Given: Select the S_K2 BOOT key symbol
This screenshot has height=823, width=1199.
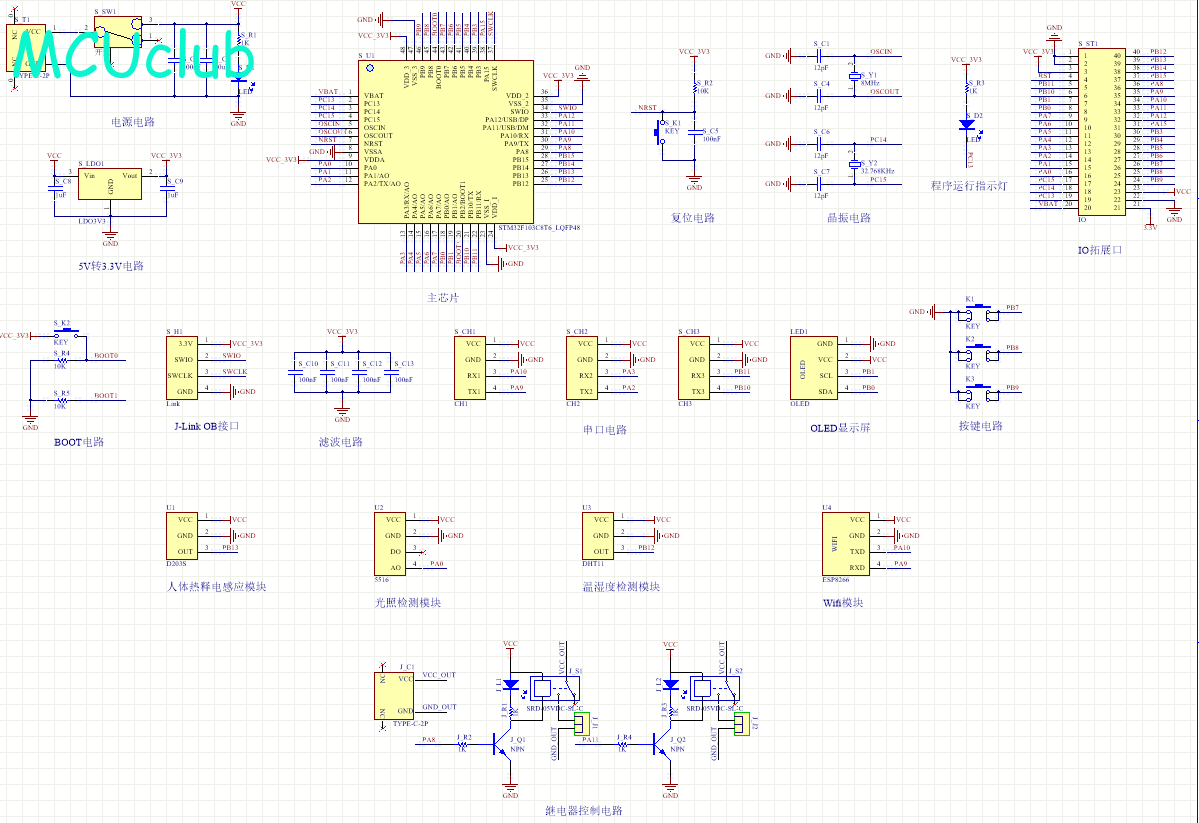Looking at the screenshot, I should 65,334.
